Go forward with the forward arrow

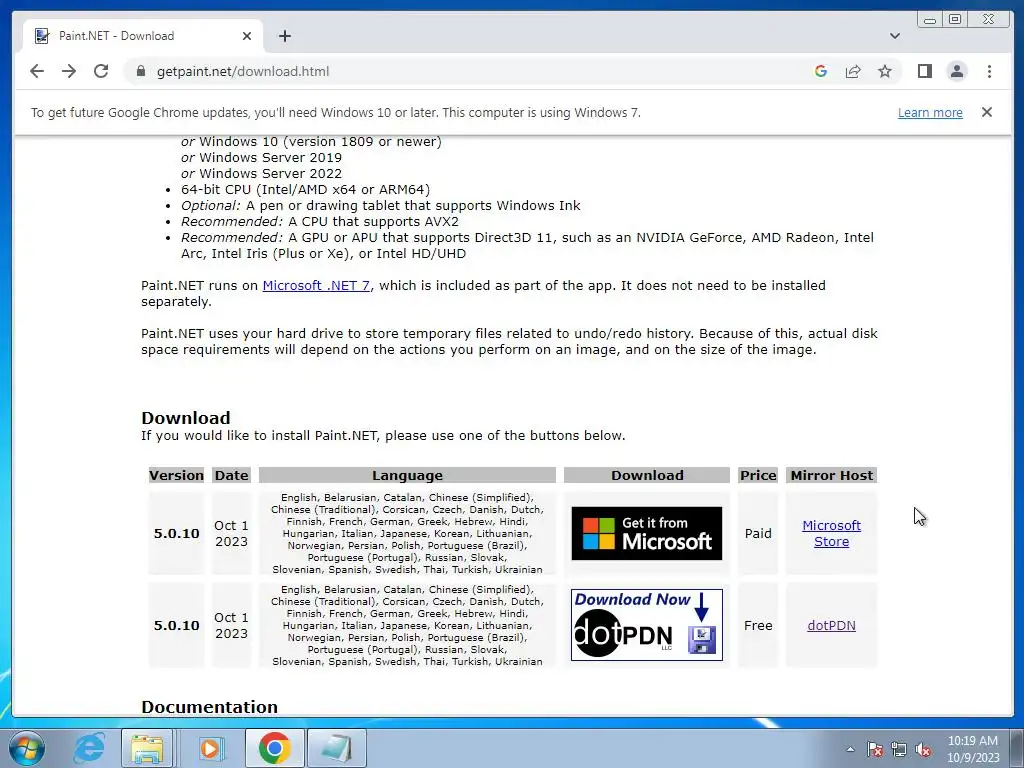69,71
